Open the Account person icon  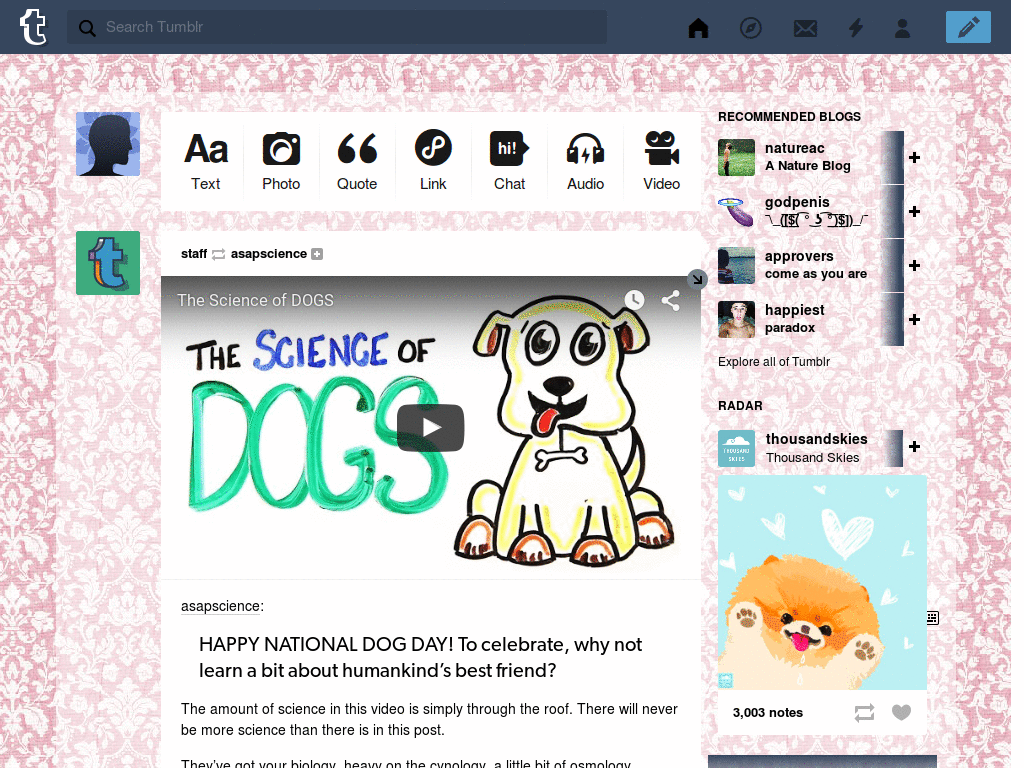[x=903, y=27]
